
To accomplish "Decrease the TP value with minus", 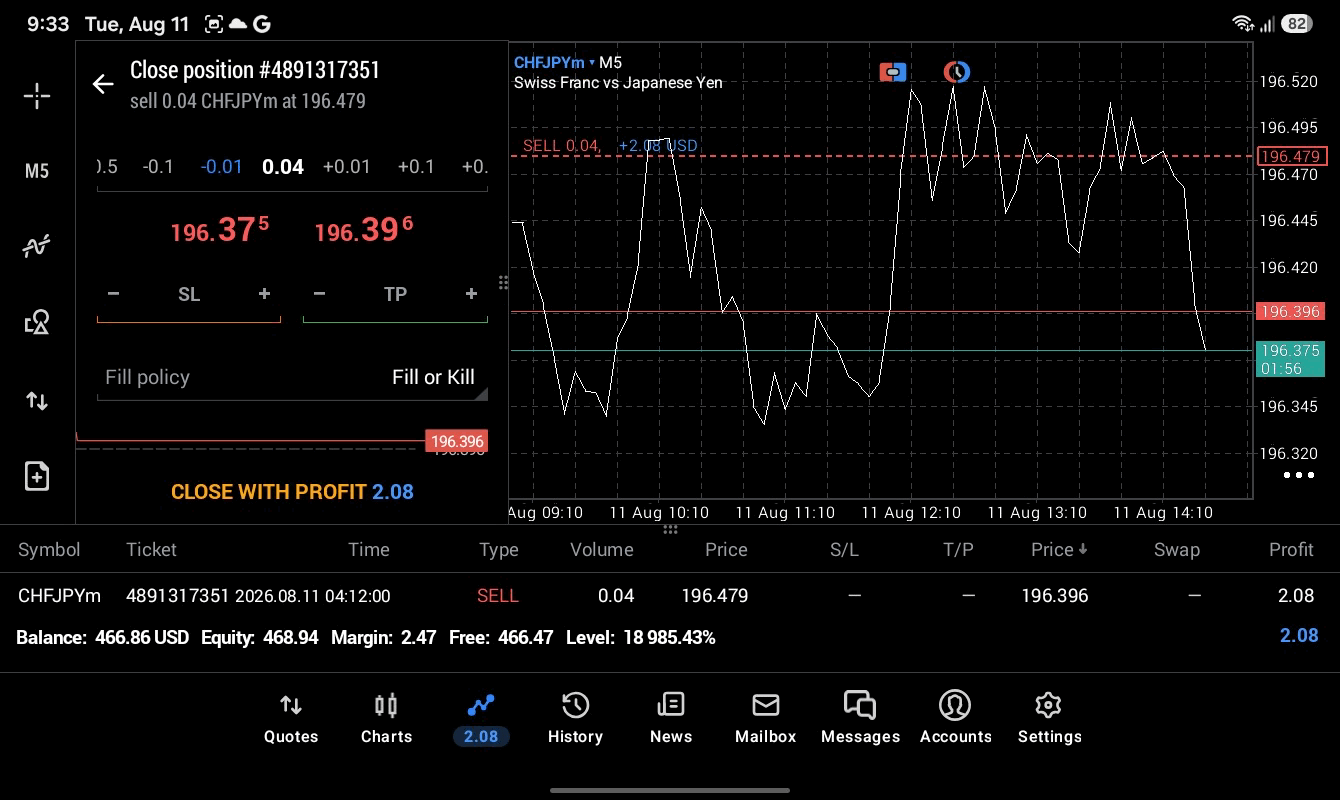I will pos(319,294).
